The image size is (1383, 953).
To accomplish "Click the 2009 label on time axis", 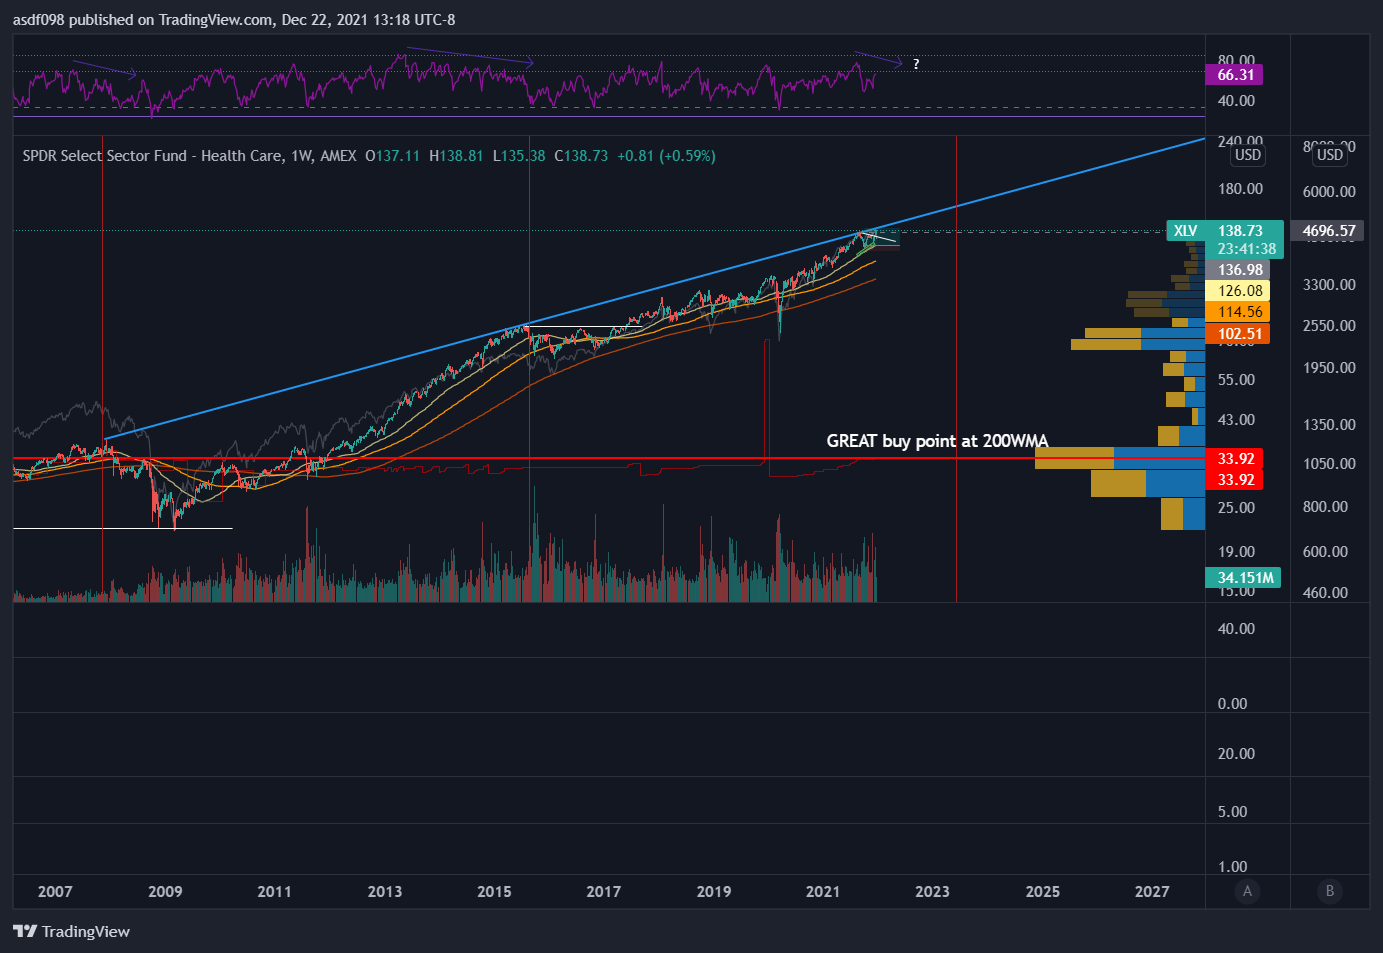I will tap(165, 892).
